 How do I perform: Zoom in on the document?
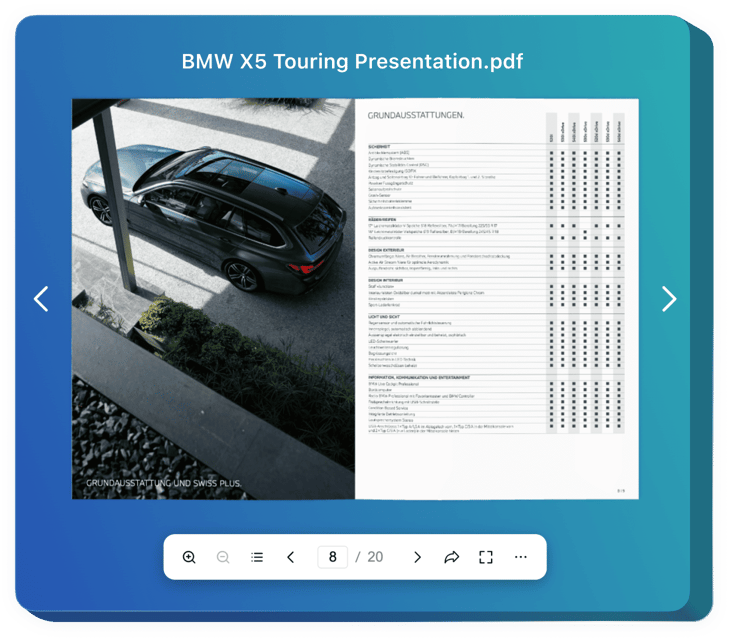click(189, 557)
